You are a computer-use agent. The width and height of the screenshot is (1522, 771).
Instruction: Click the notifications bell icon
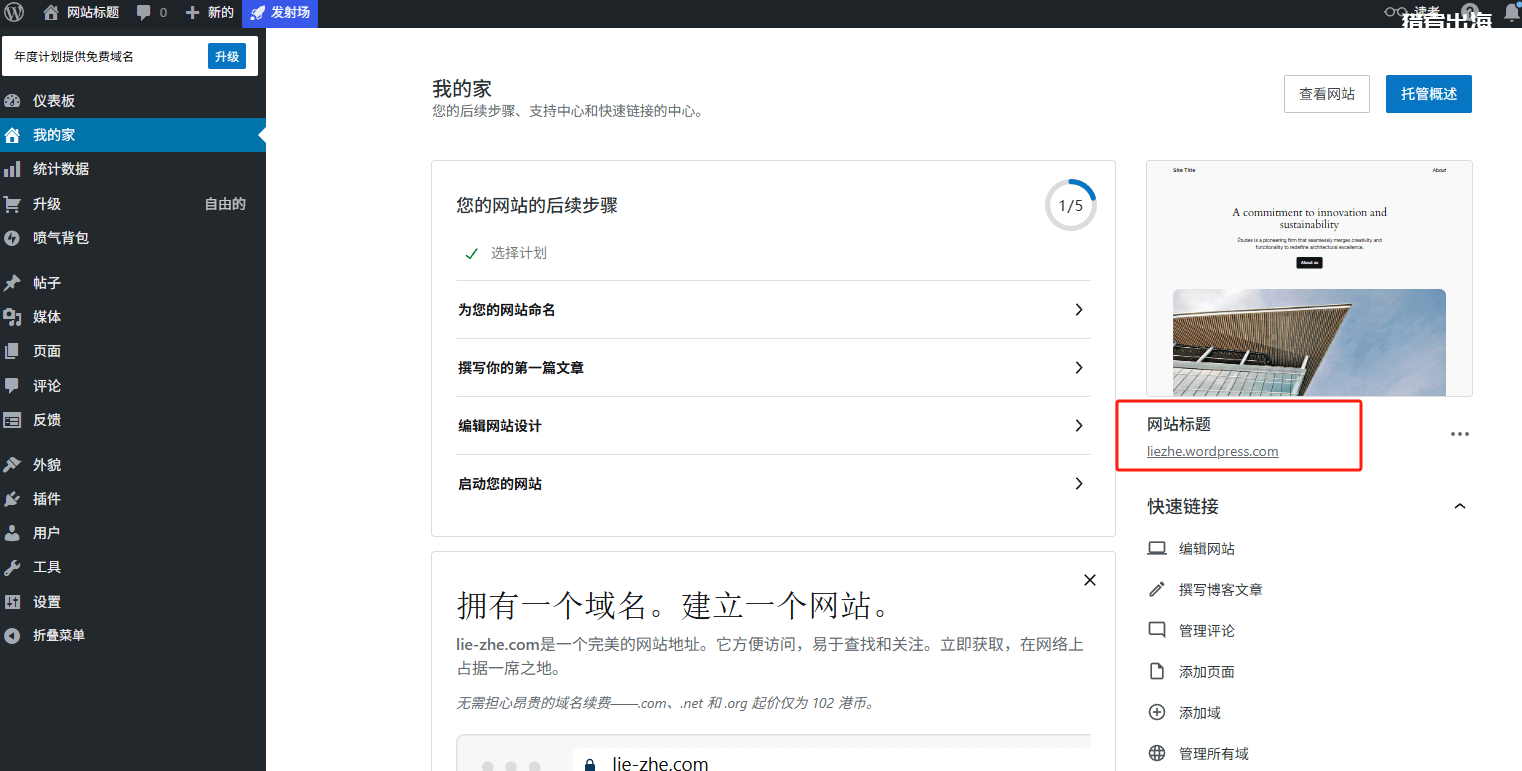click(x=1511, y=13)
